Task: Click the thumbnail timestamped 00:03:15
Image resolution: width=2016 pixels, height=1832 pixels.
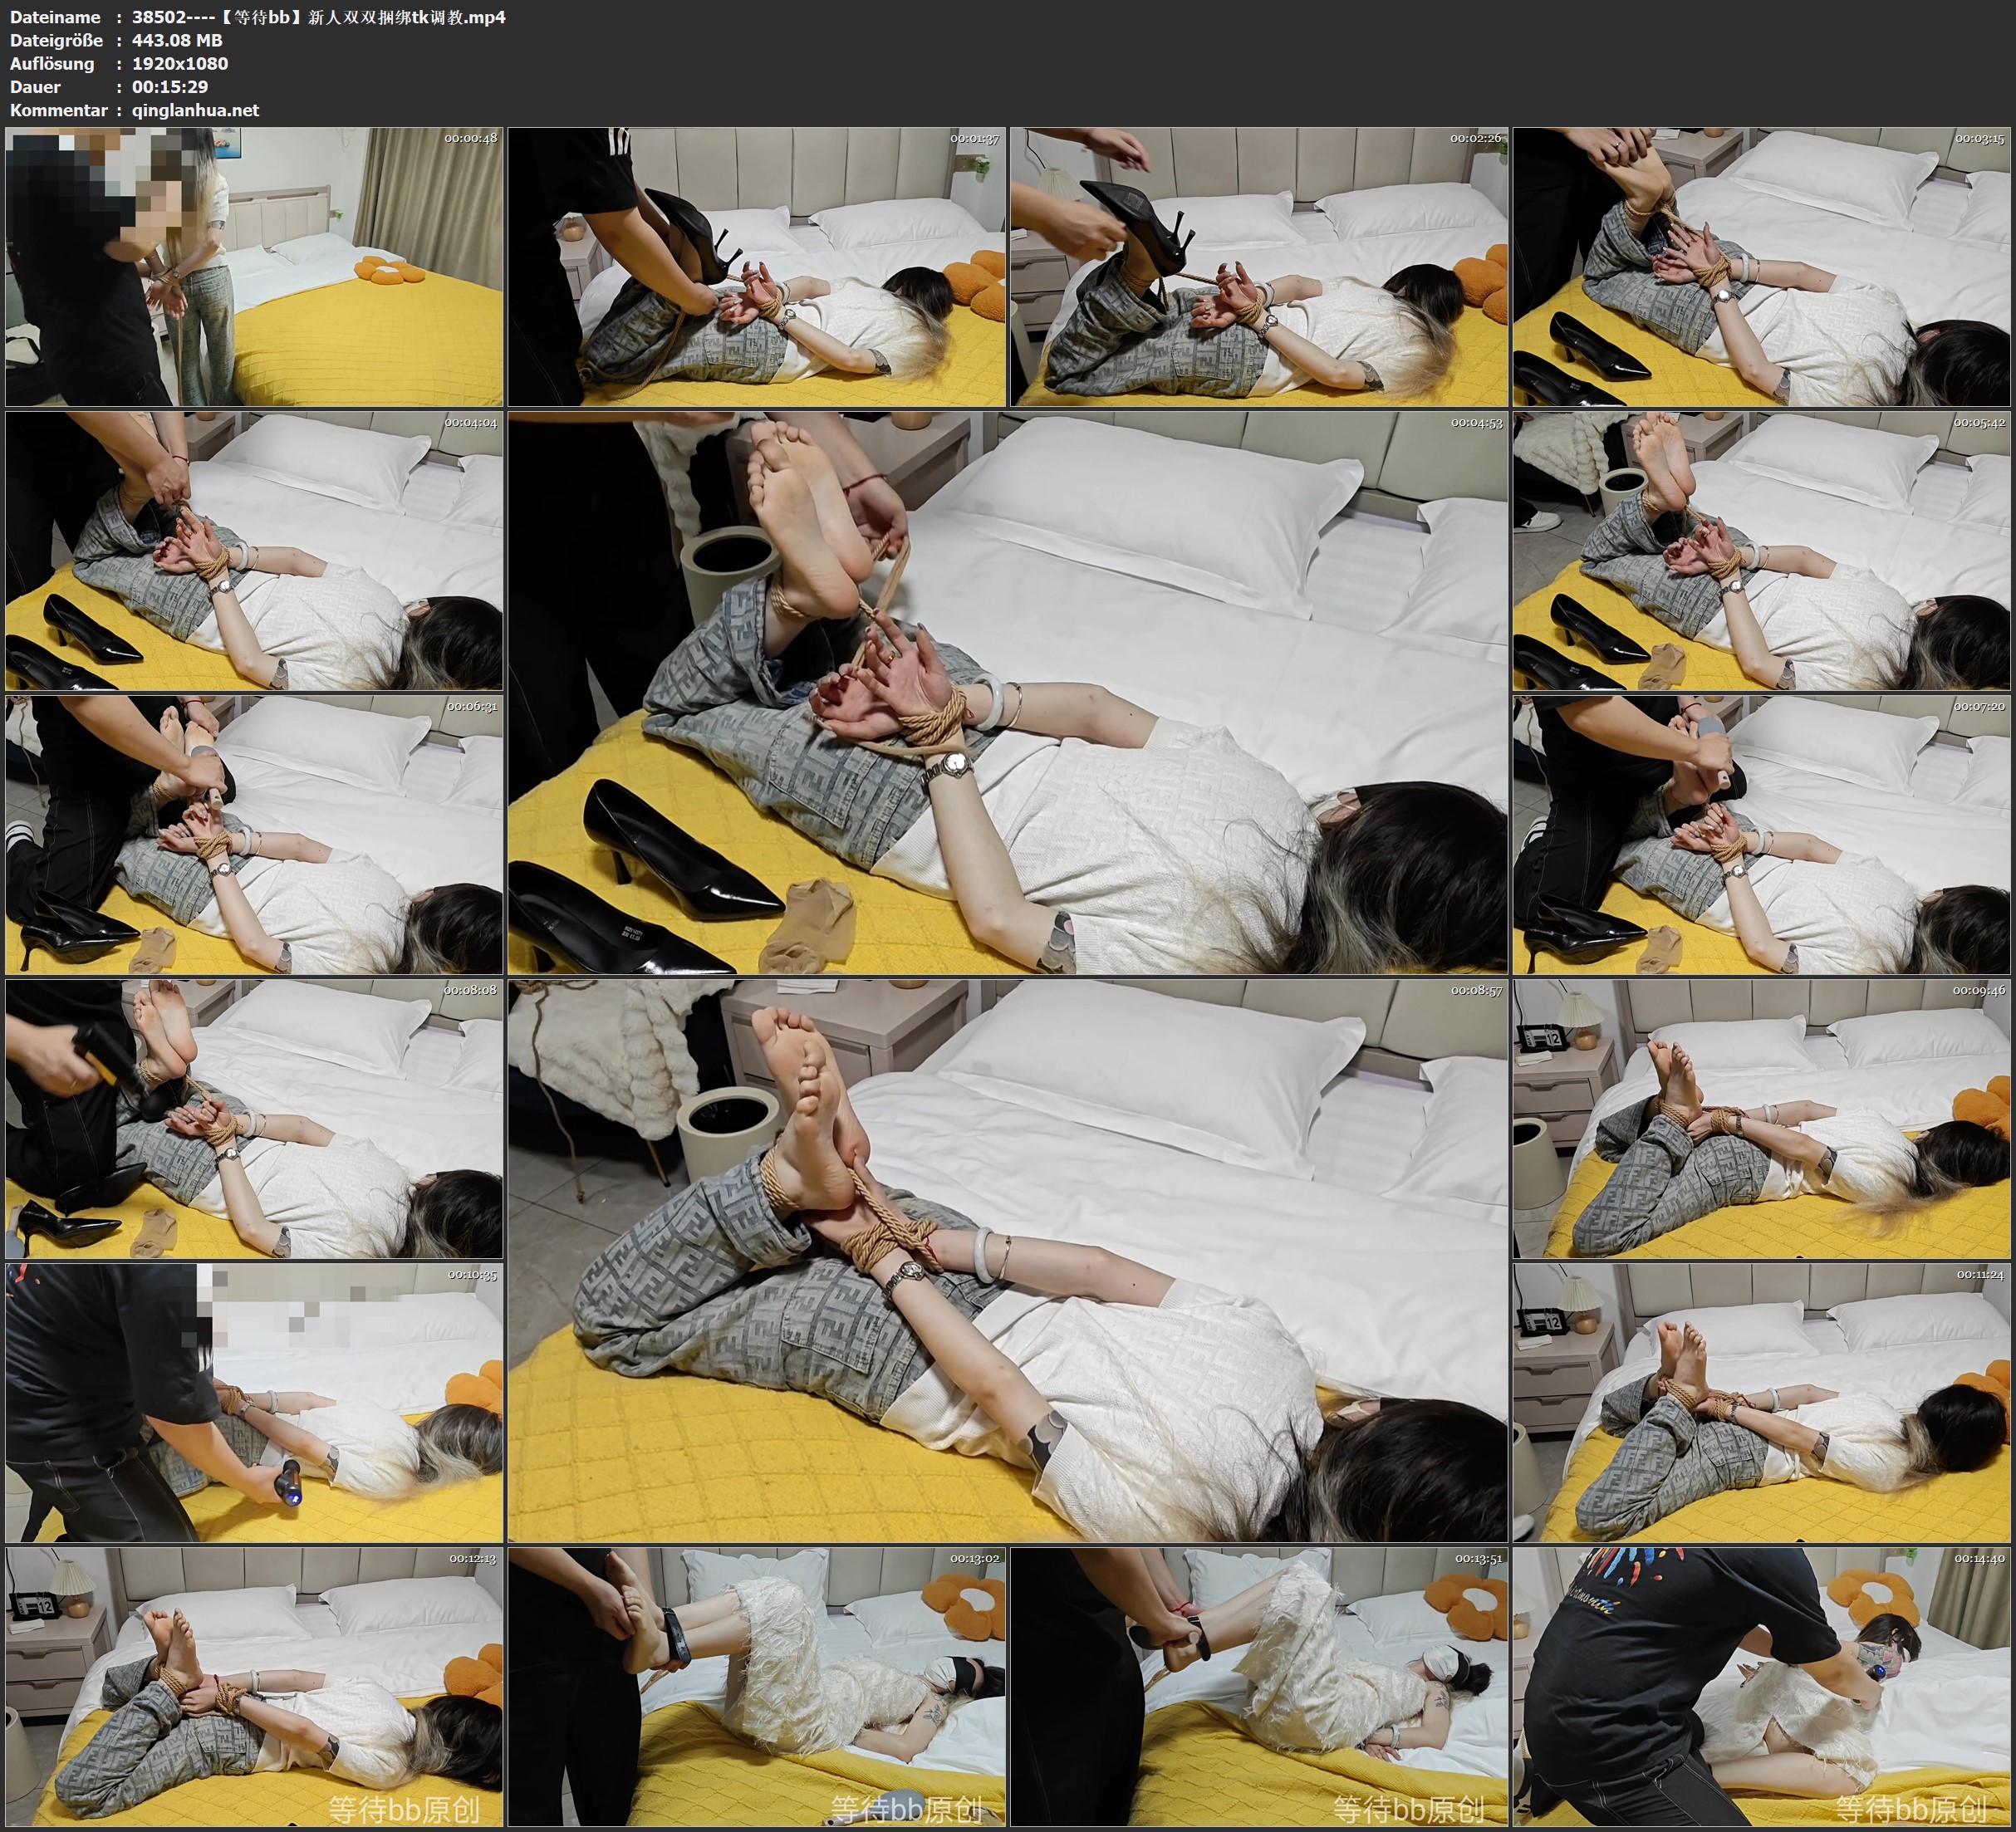Action: [x=1762, y=267]
